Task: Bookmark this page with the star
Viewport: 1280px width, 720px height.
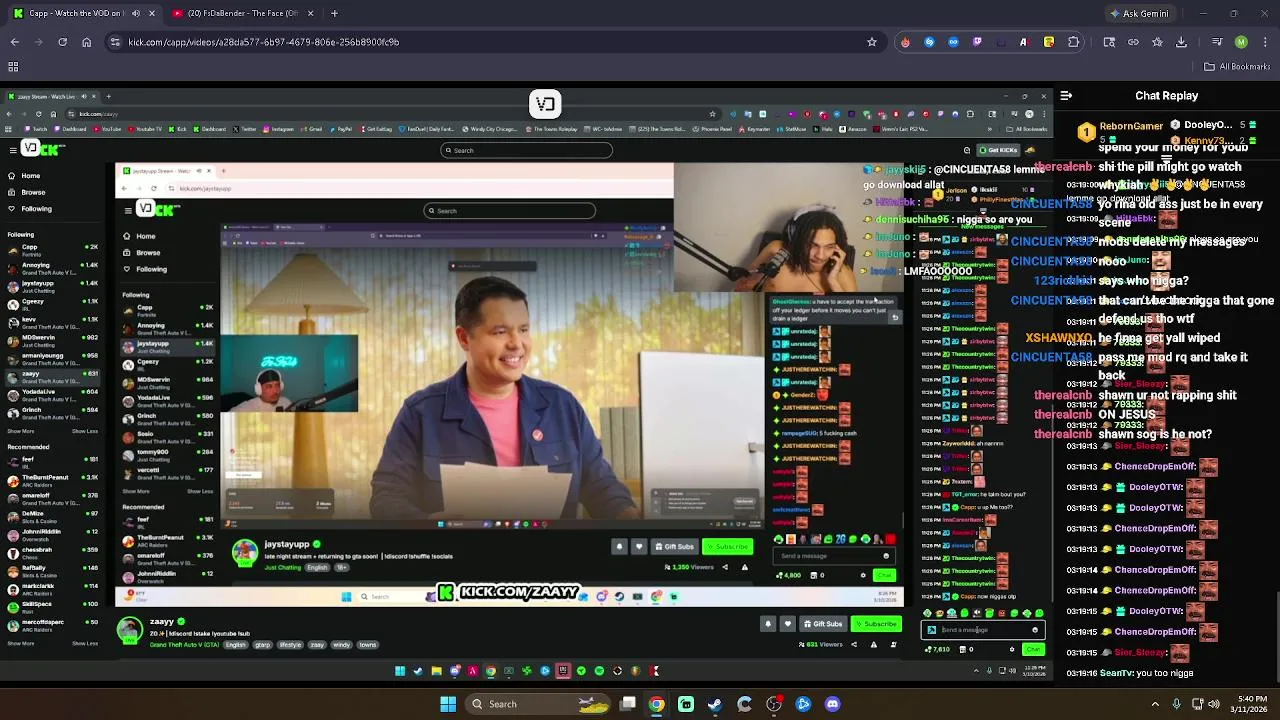Action: click(x=872, y=42)
